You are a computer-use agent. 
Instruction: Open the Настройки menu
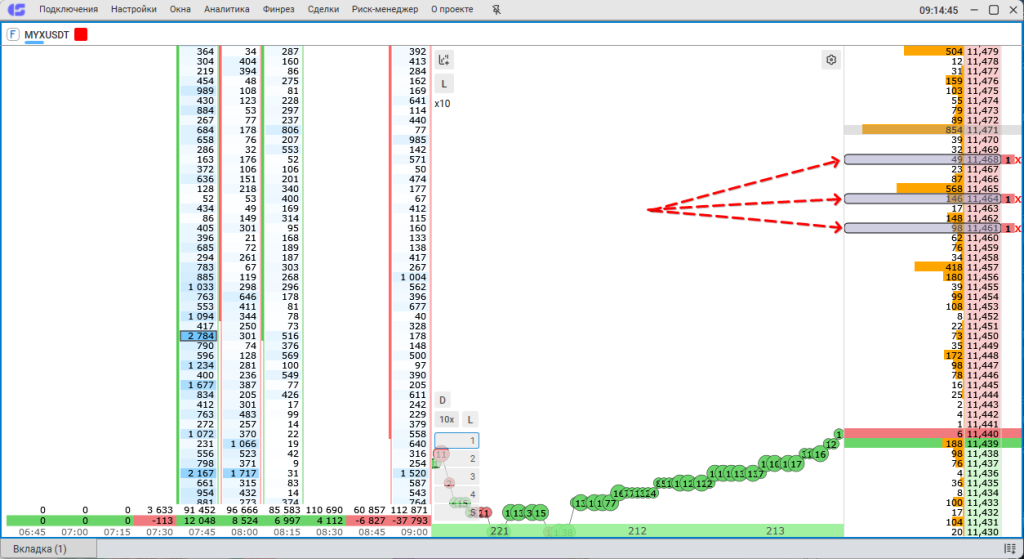pos(134,10)
